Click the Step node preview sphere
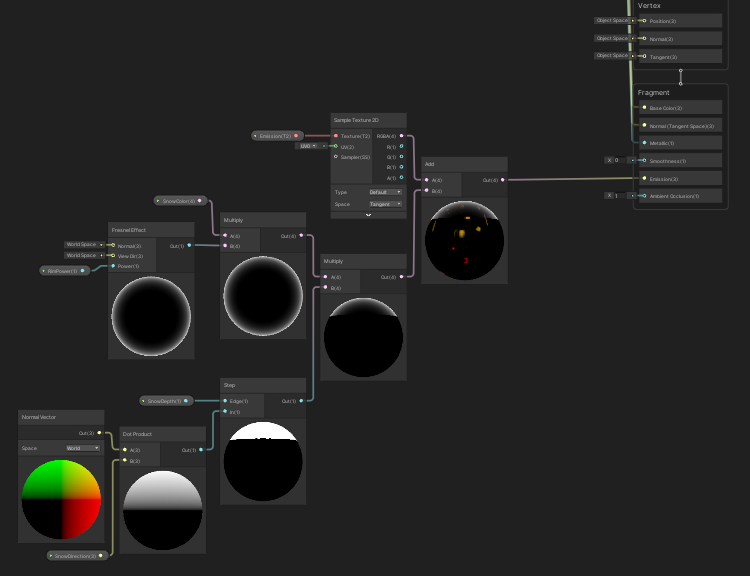 [263, 462]
